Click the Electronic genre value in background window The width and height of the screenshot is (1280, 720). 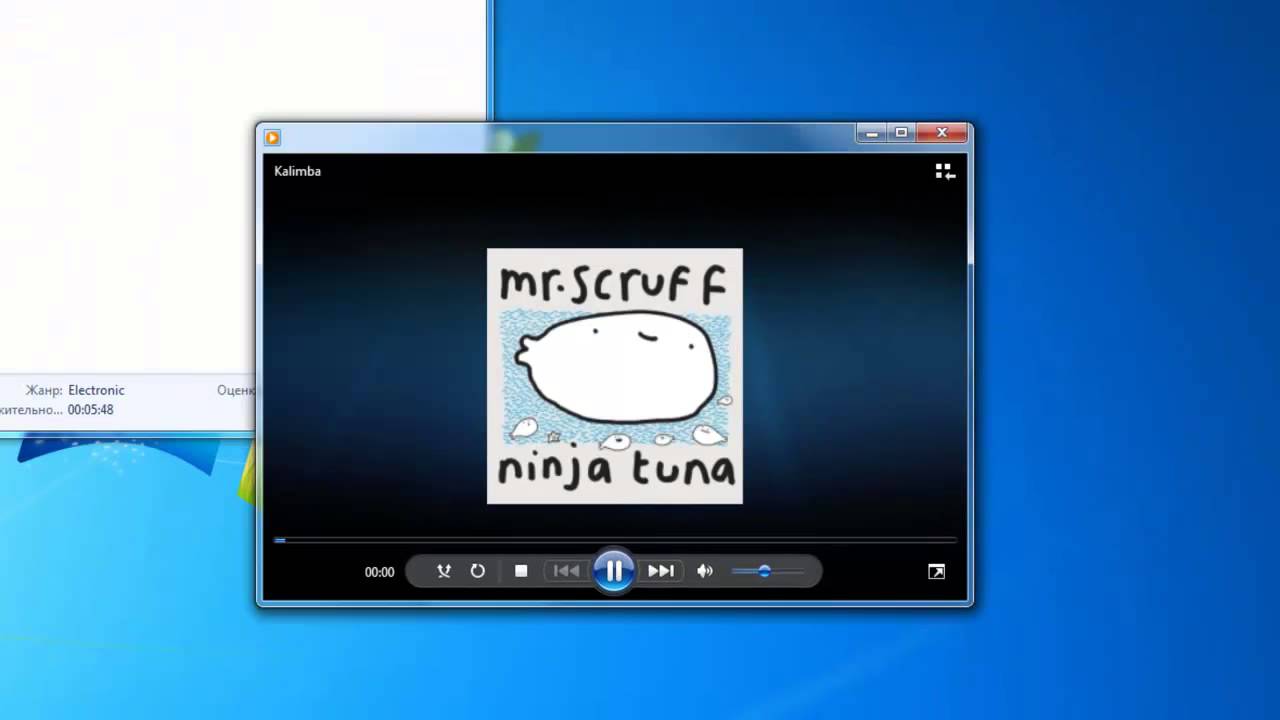tap(96, 390)
